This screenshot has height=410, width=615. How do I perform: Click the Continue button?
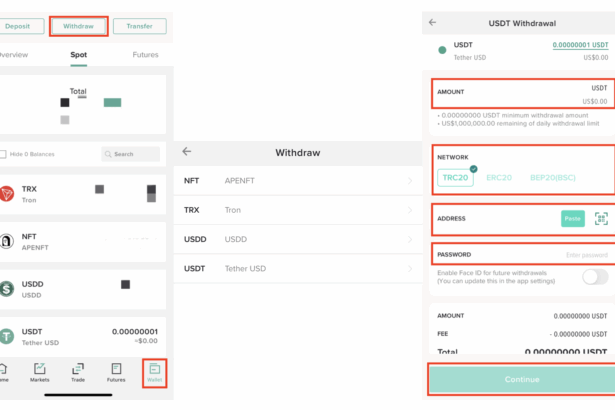click(x=521, y=380)
